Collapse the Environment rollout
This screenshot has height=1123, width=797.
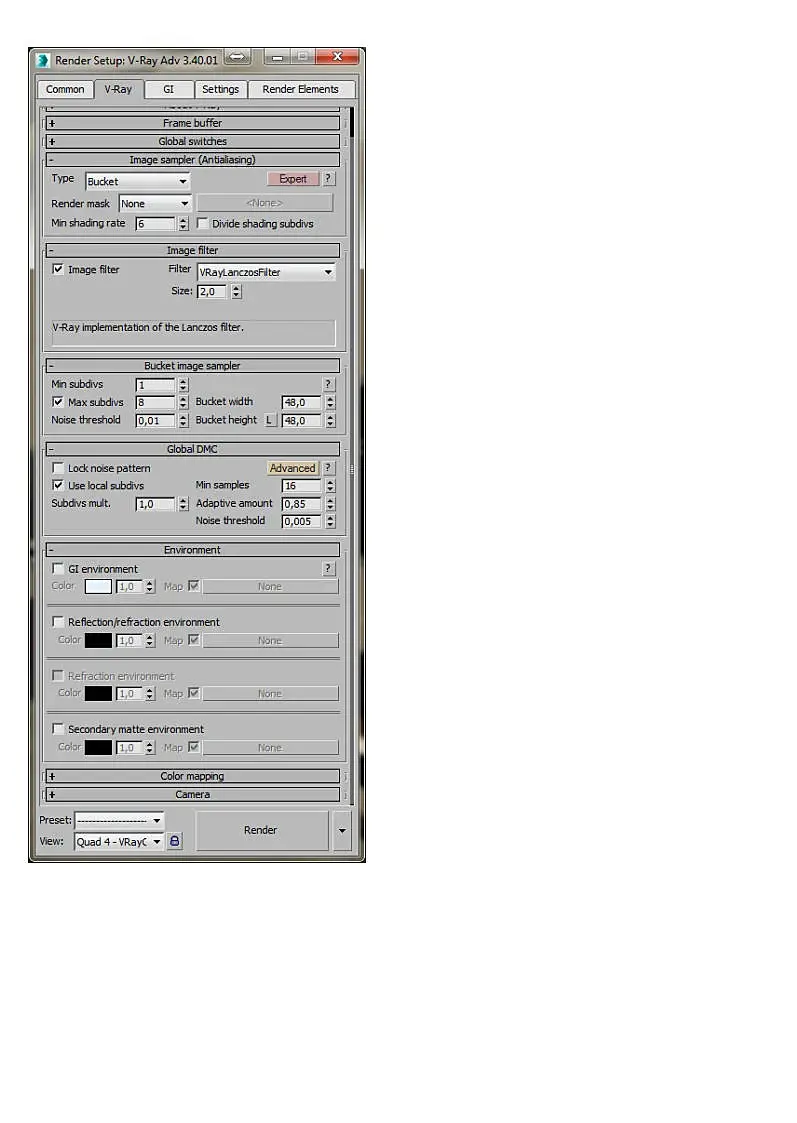point(193,550)
